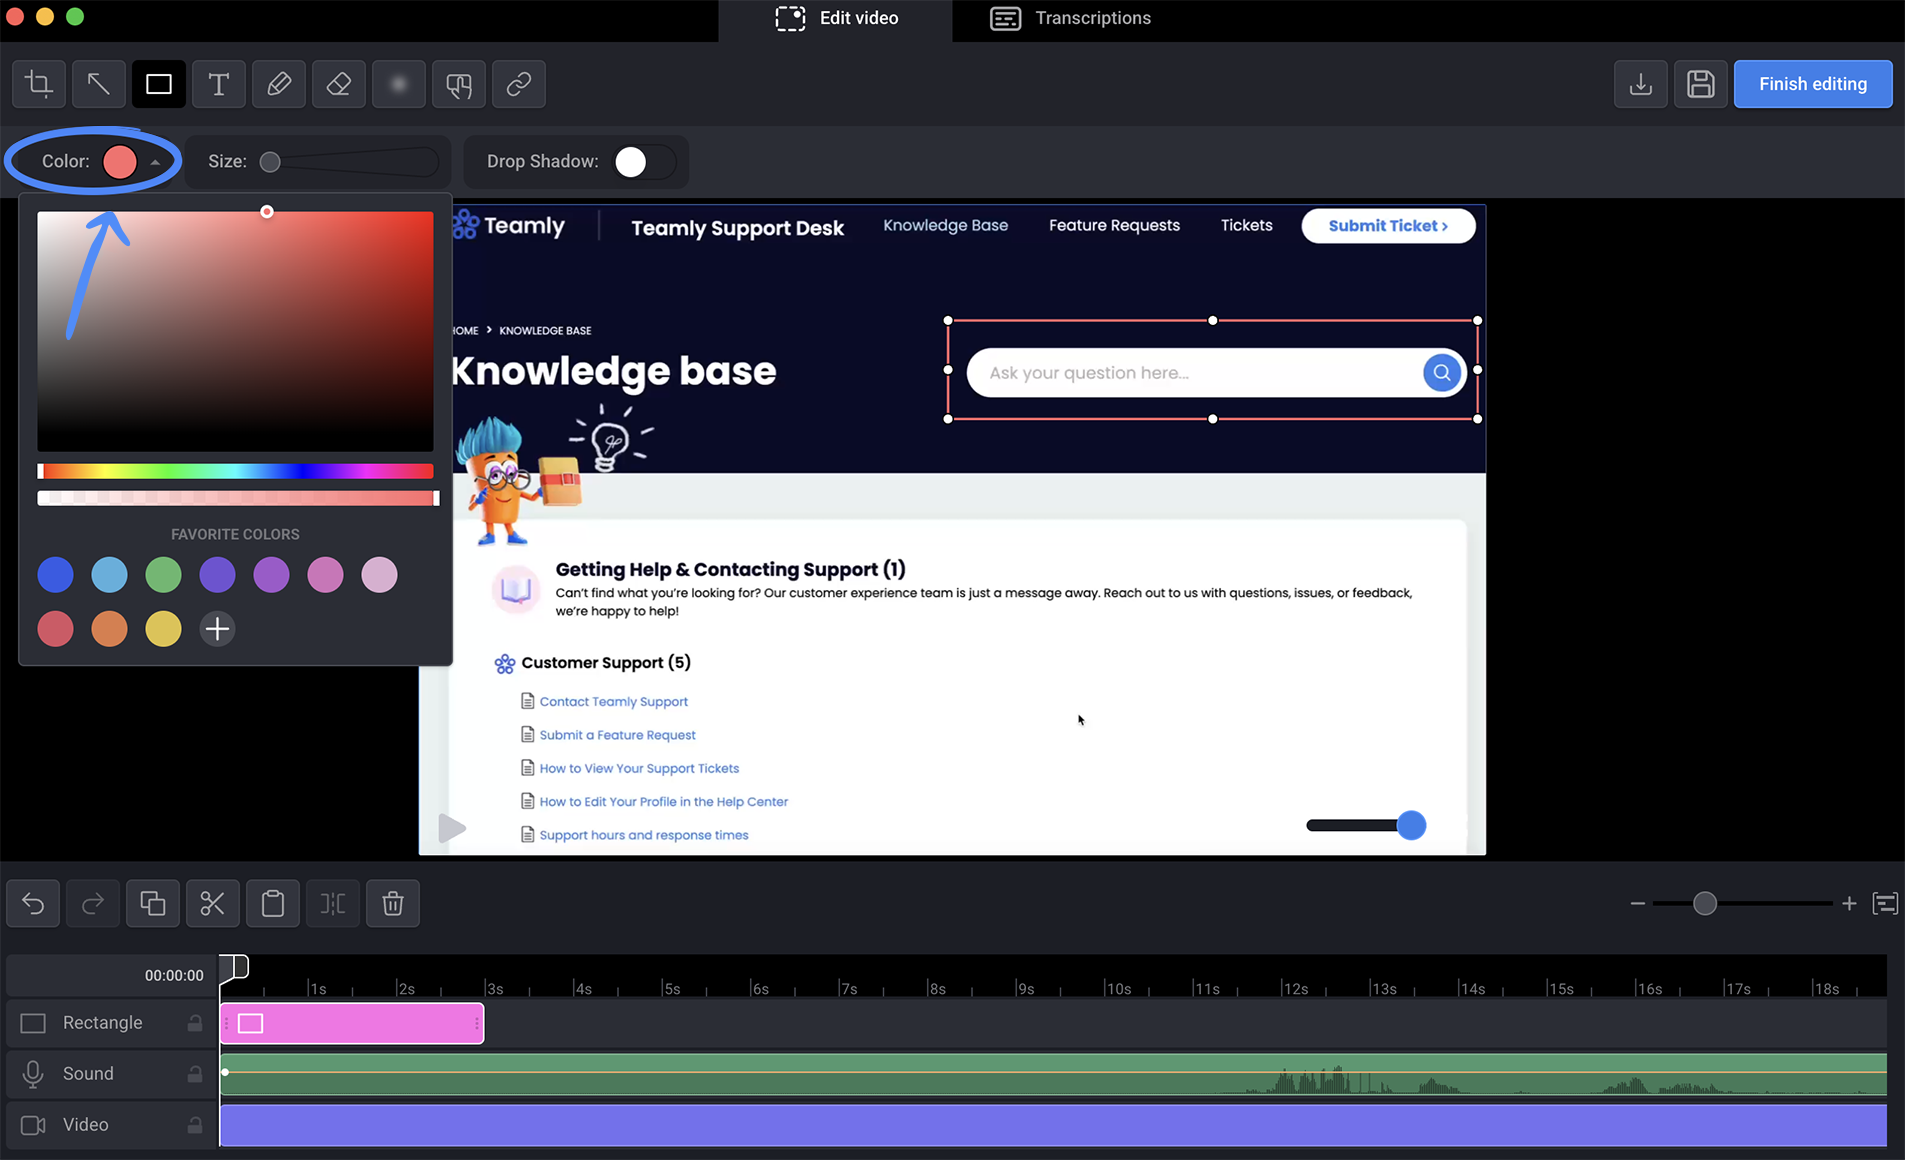
Task: Select the Blur tool
Action: [399, 84]
